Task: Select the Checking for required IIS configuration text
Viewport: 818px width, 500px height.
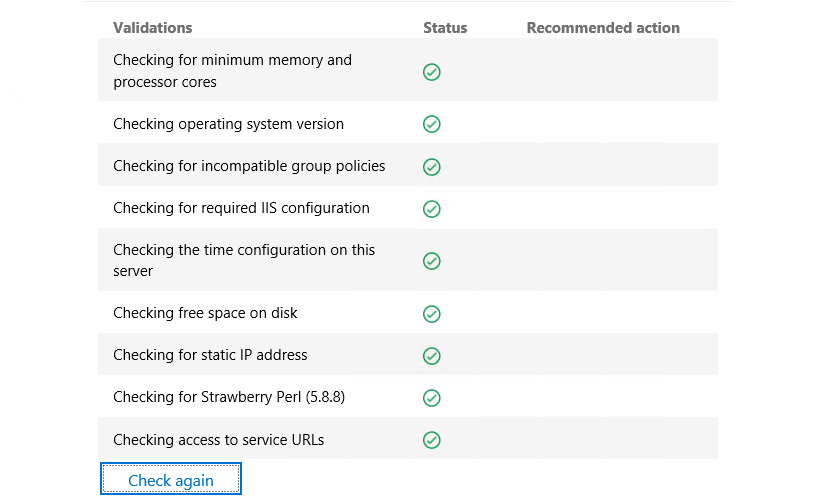Action: [241, 208]
